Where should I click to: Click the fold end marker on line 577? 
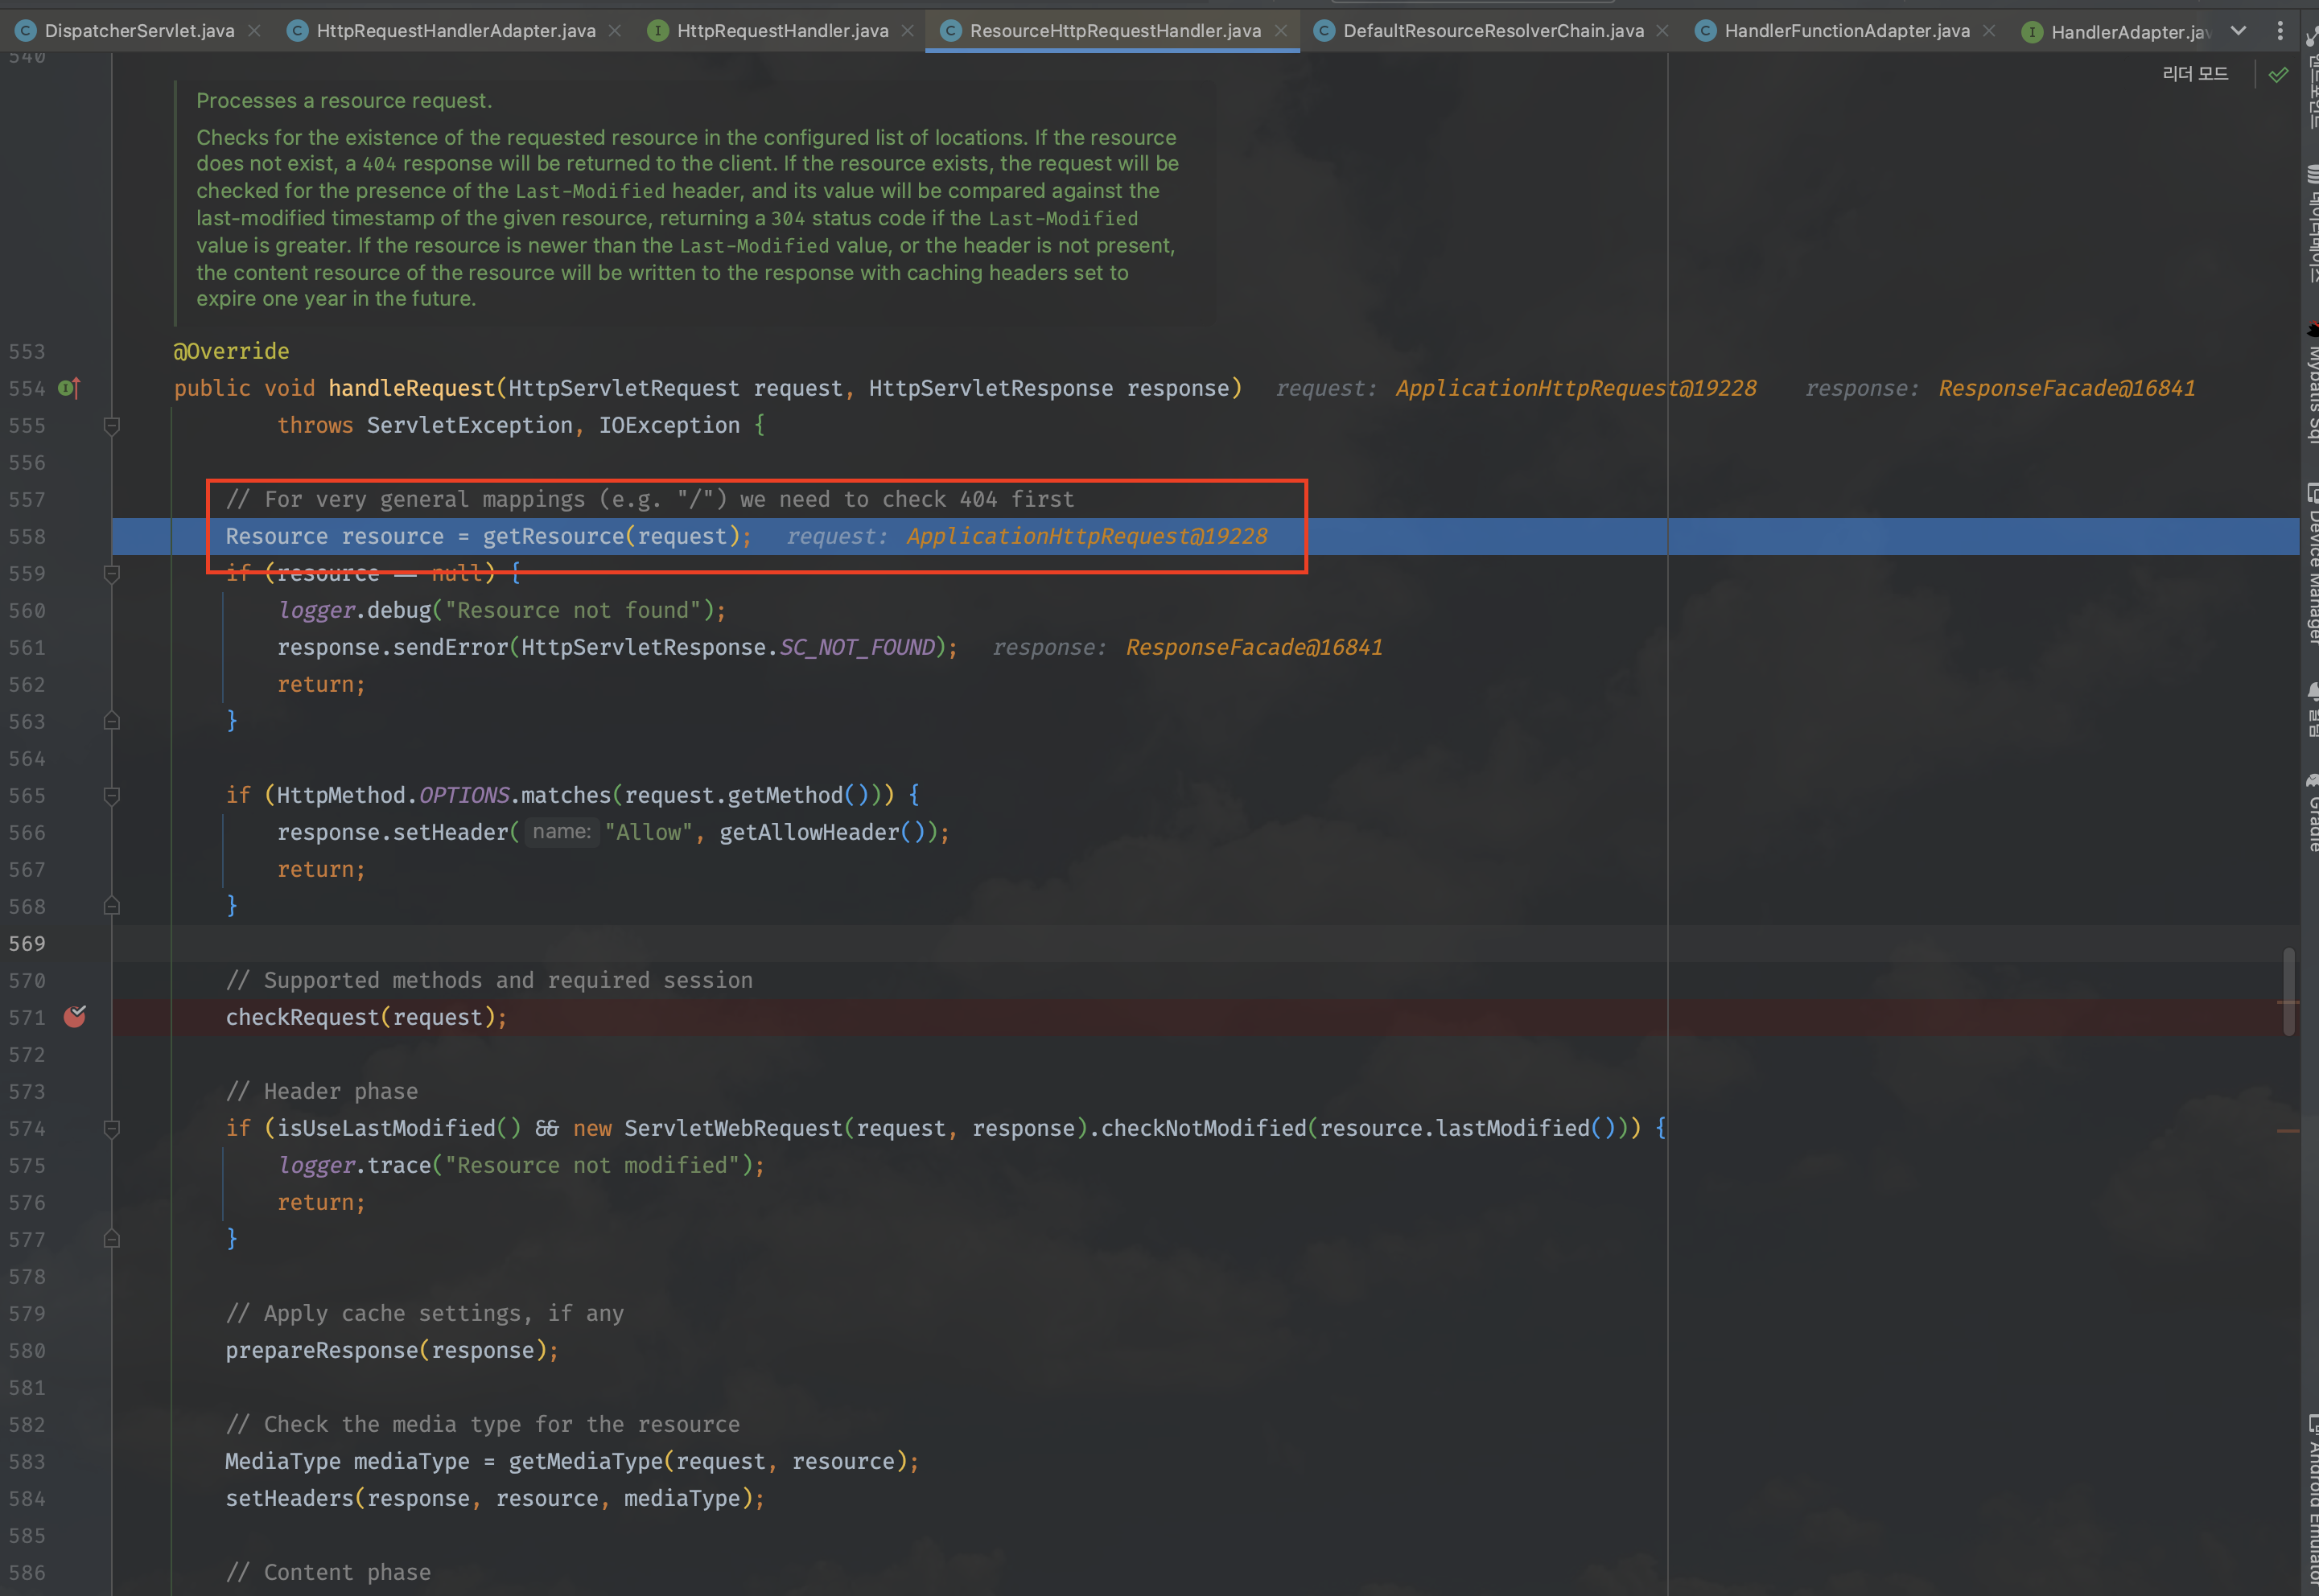coord(112,1239)
